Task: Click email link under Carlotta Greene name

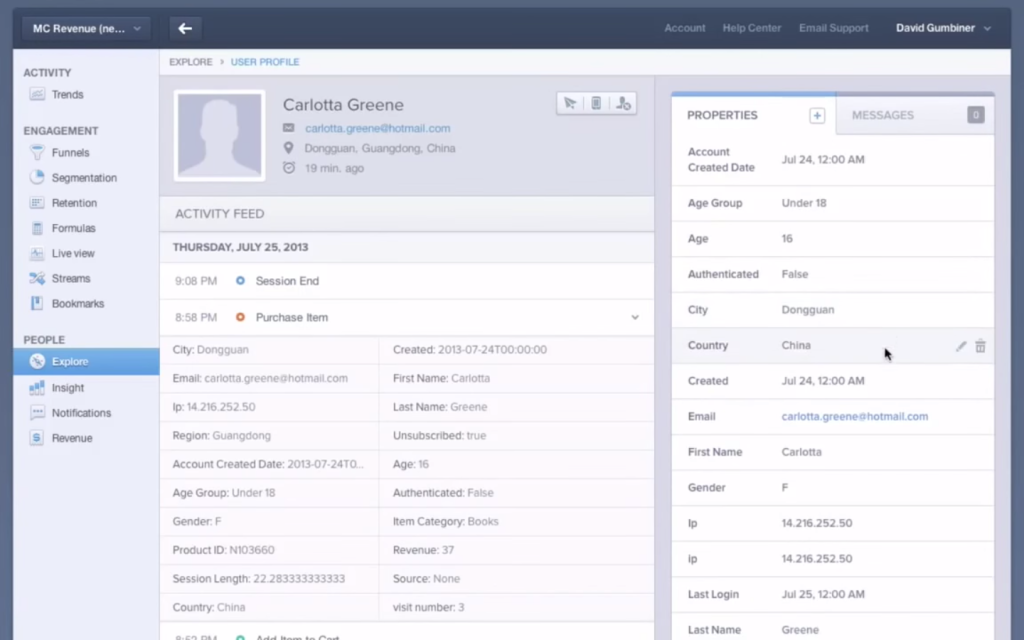Action: (x=377, y=129)
